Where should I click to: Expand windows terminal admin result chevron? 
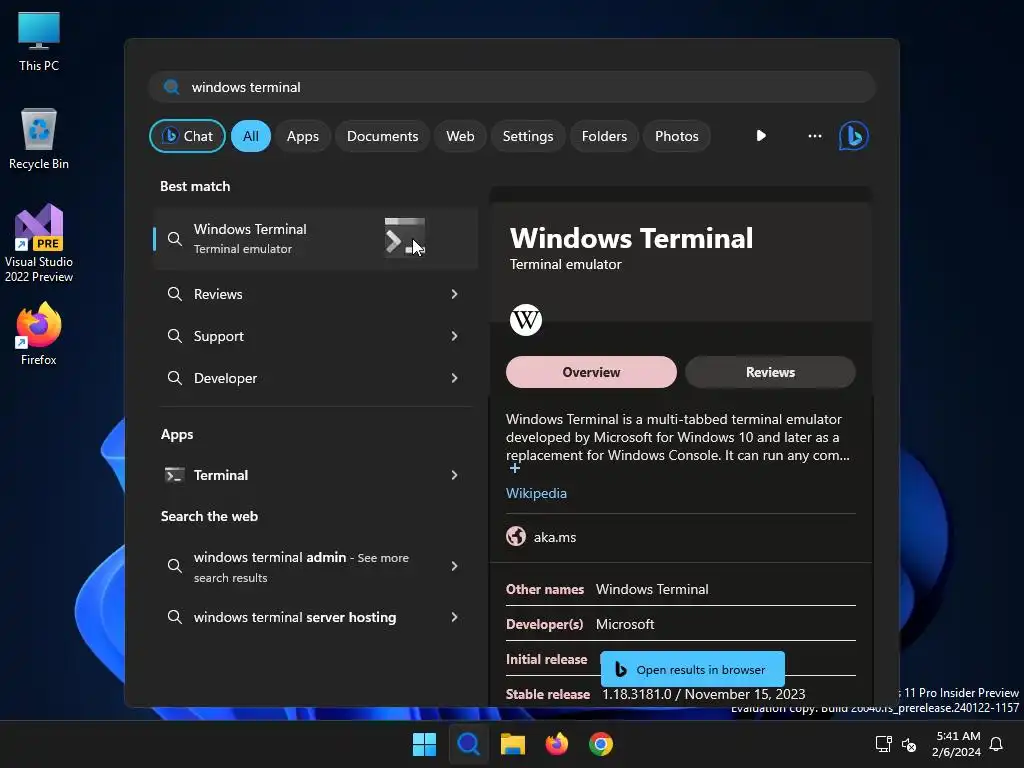point(455,566)
